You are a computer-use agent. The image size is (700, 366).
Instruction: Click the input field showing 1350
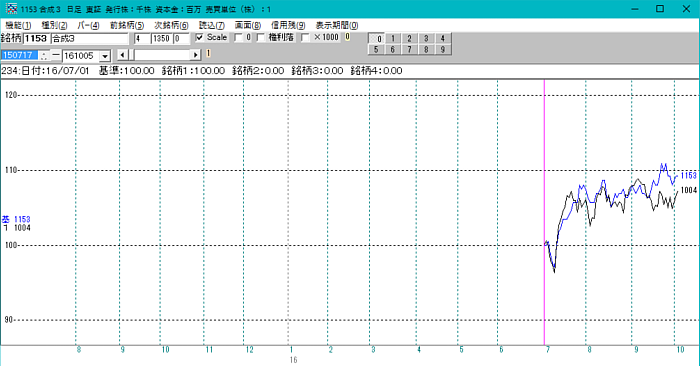coord(162,38)
